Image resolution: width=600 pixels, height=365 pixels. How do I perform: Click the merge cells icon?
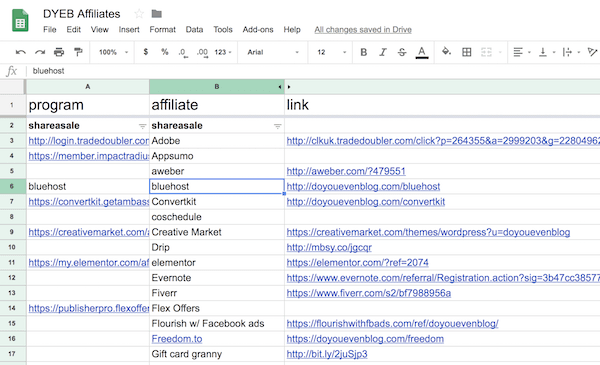[486, 52]
